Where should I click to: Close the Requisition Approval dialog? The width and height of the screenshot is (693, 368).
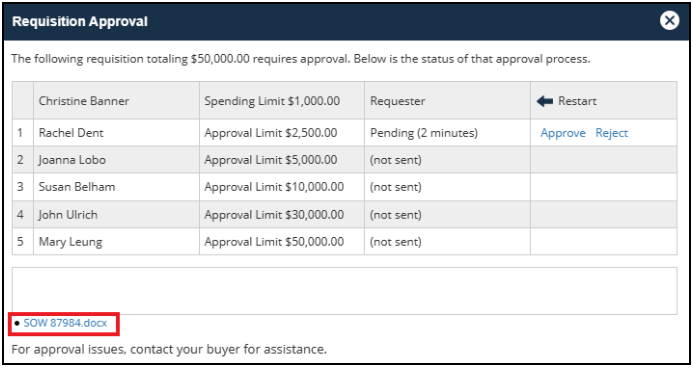point(669,21)
